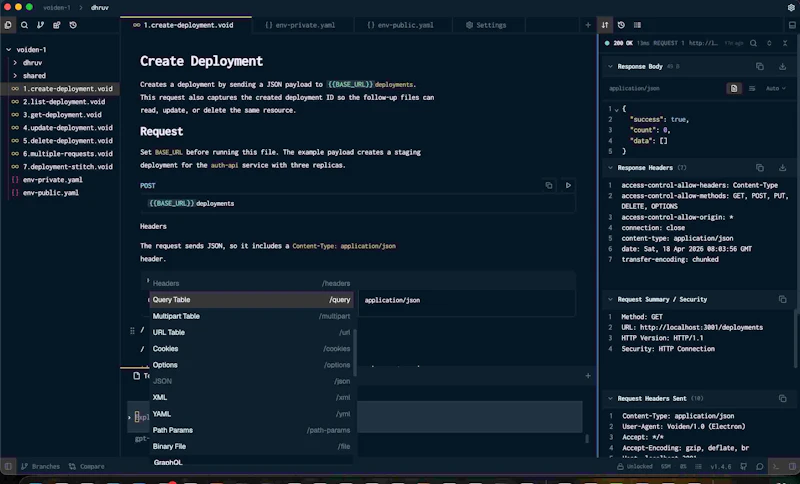This screenshot has height=484, width=800.
Task: Toggle the bottom panel layout icon
Action: click(x=792, y=24)
